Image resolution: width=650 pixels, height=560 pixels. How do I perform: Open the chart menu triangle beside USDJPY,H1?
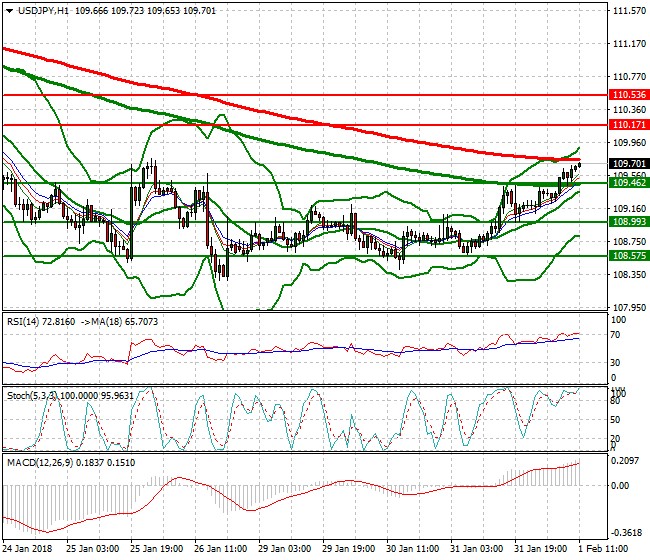click(x=10, y=11)
